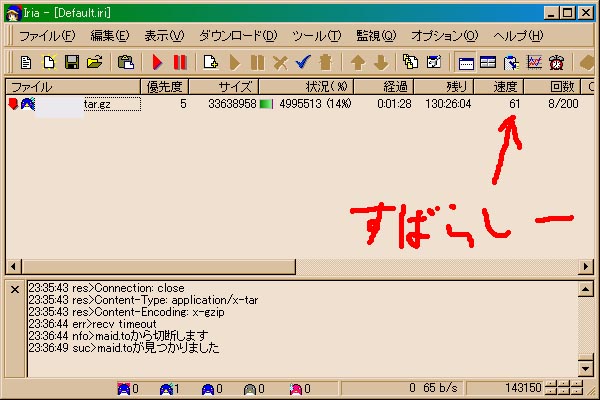The height and width of the screenshot is (400, 600).
Task: Click the remaining time 130:26:04
Action: pyautogui.click(x=448, y=104)
